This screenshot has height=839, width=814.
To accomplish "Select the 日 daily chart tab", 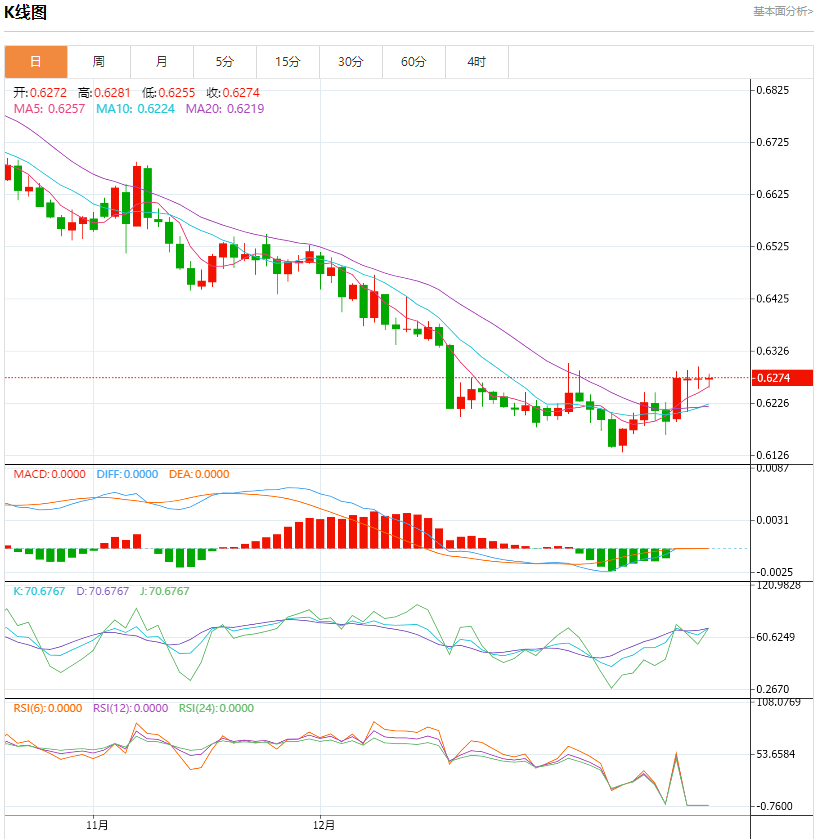I will point(36,62).
